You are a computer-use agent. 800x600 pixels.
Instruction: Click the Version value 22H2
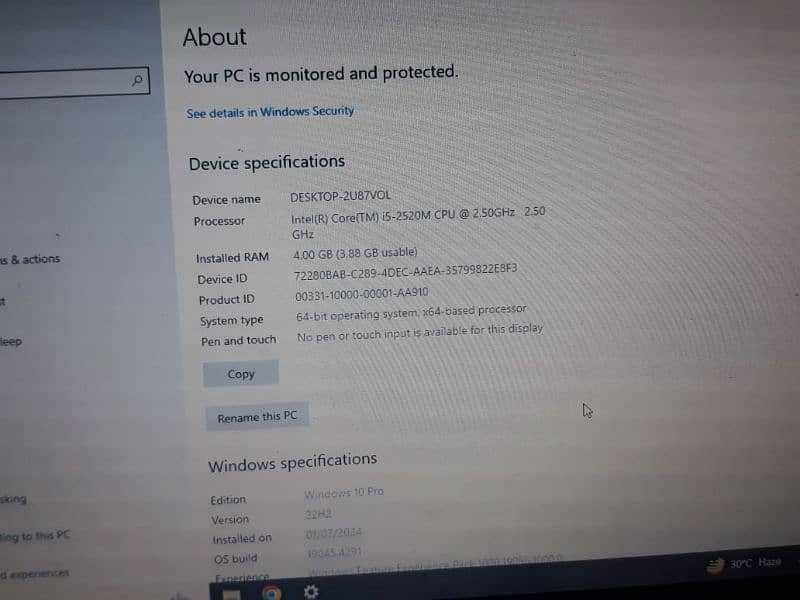[x=318, y=514]
